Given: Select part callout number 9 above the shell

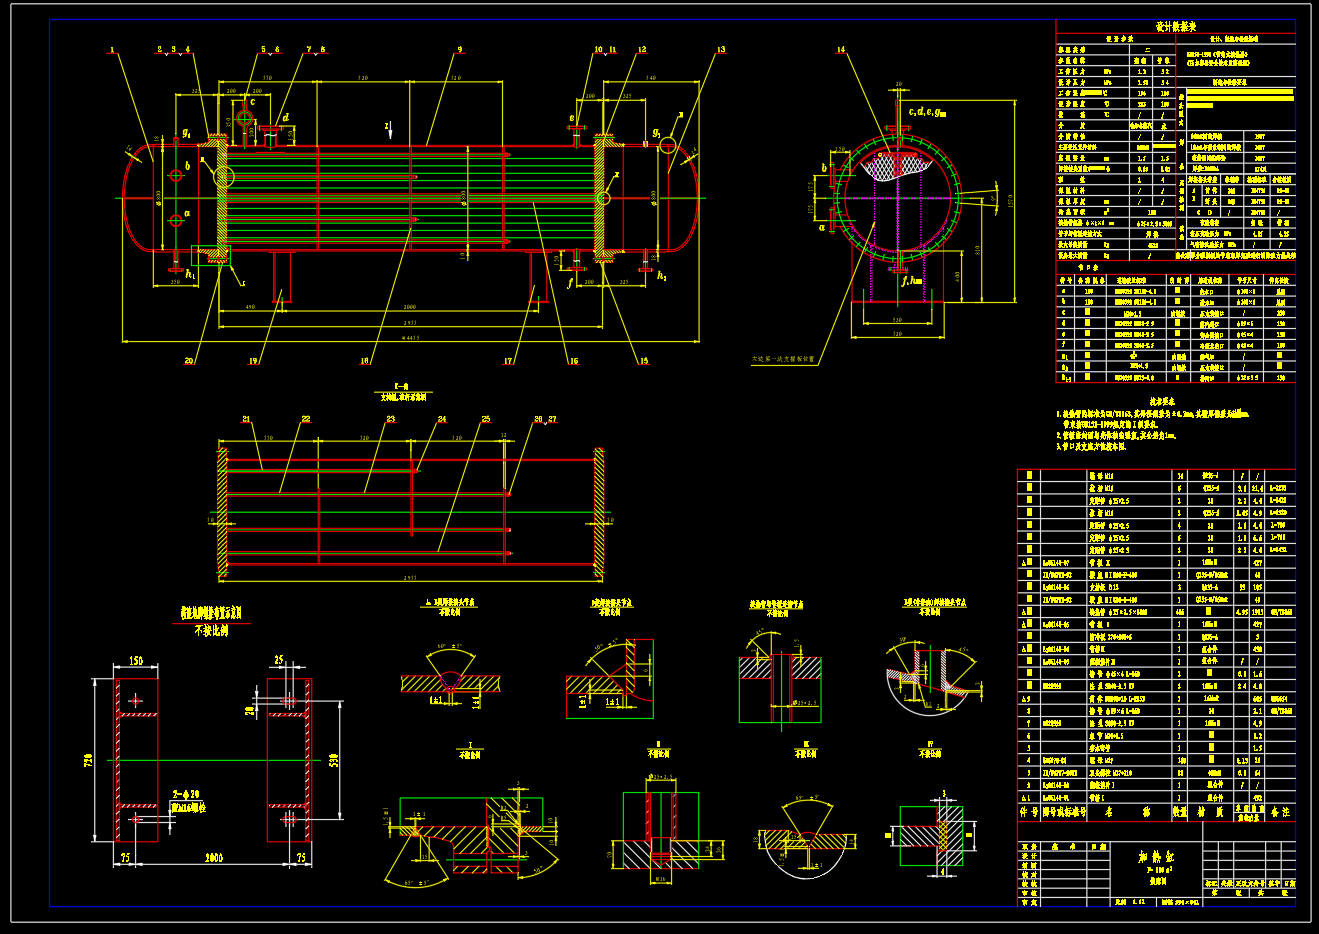Looking at the screenshot, I should tap(460, 49).
